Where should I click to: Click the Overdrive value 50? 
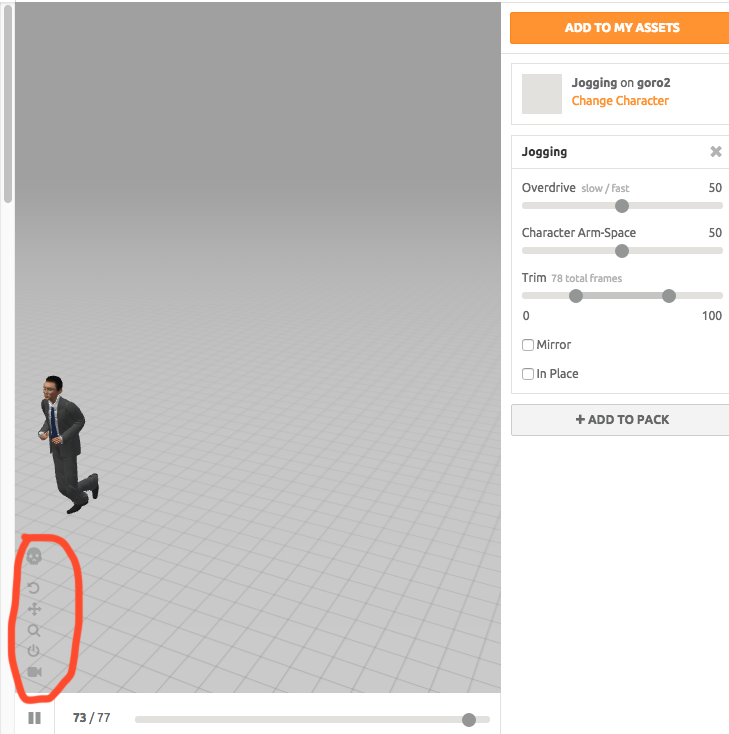[x=715, y=188]
